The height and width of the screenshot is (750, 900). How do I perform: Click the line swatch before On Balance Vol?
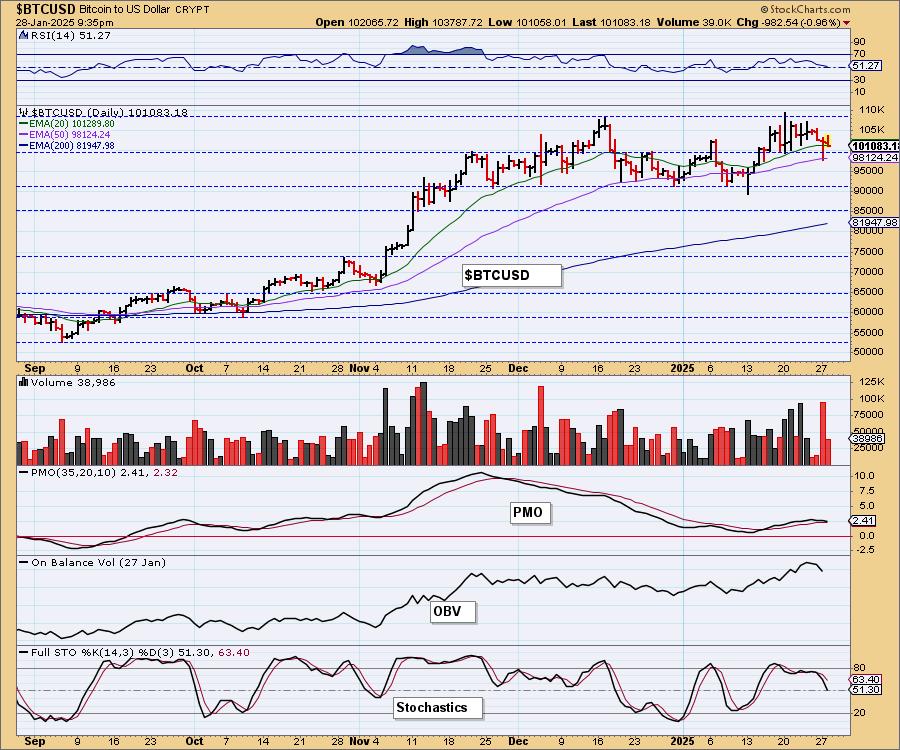pos(24,562)
